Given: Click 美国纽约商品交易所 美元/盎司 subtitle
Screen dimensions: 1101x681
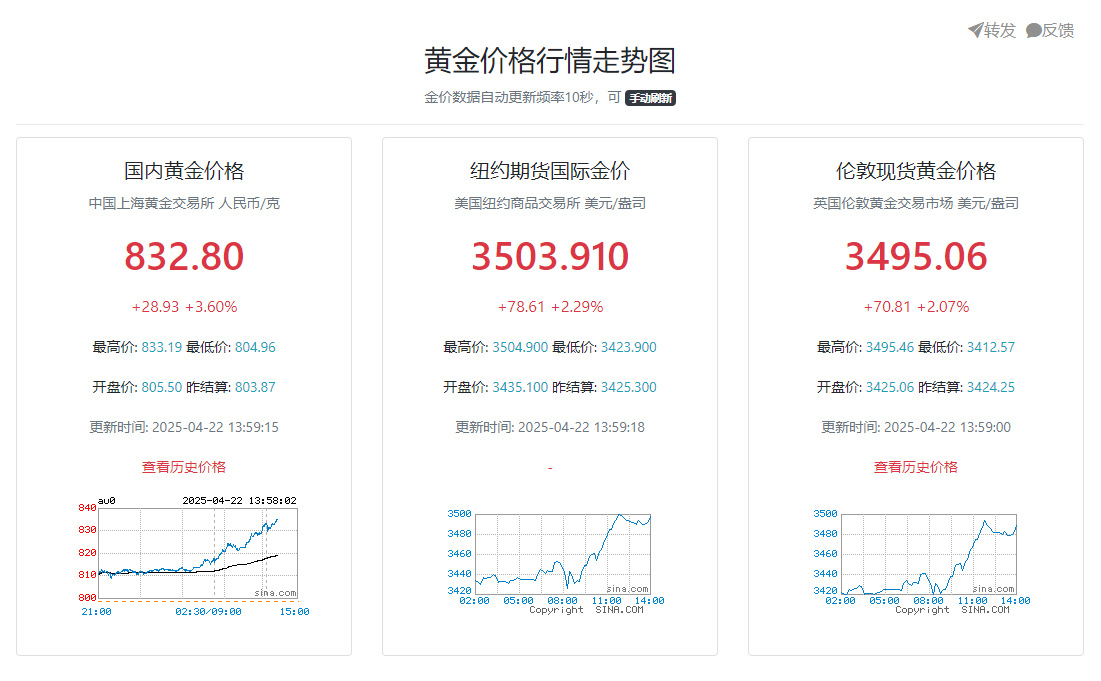Looking at the screenshot, I should [x=550, y=203].
